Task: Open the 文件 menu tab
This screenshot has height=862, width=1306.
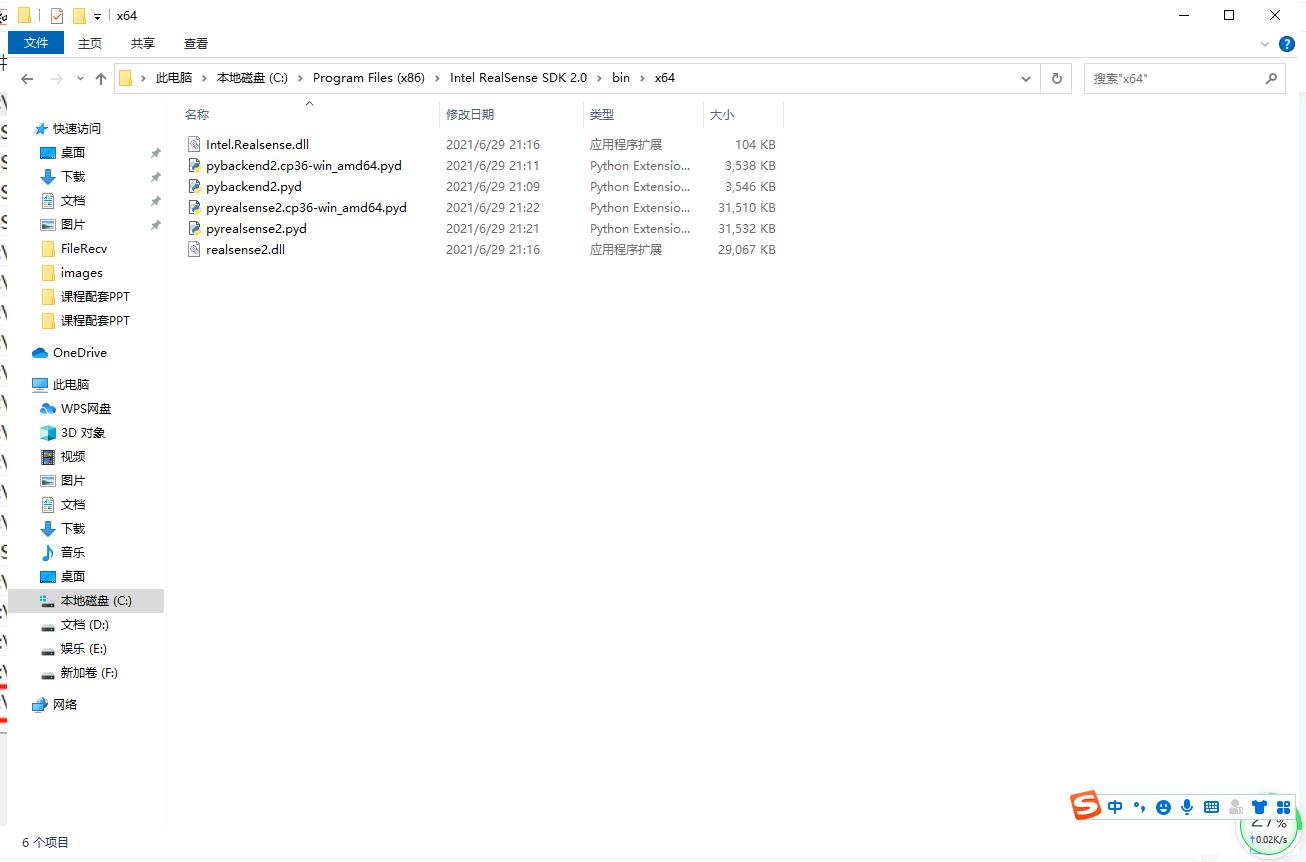Action: point(36,43)
